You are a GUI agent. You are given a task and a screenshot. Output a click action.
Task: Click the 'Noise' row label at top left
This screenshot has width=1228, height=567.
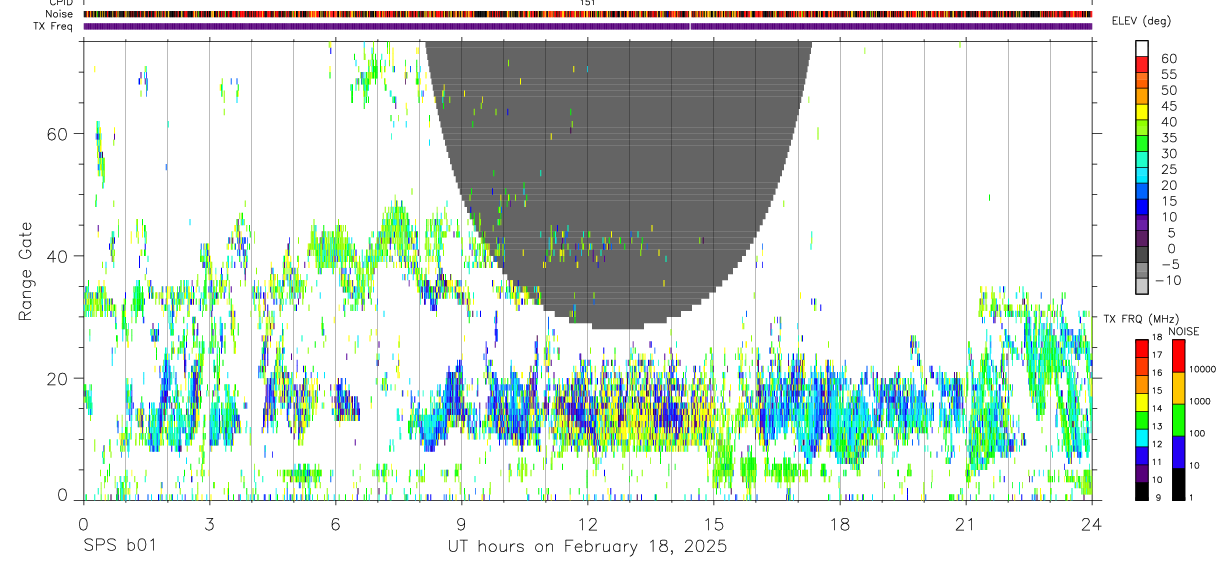(x=61, y=14)
